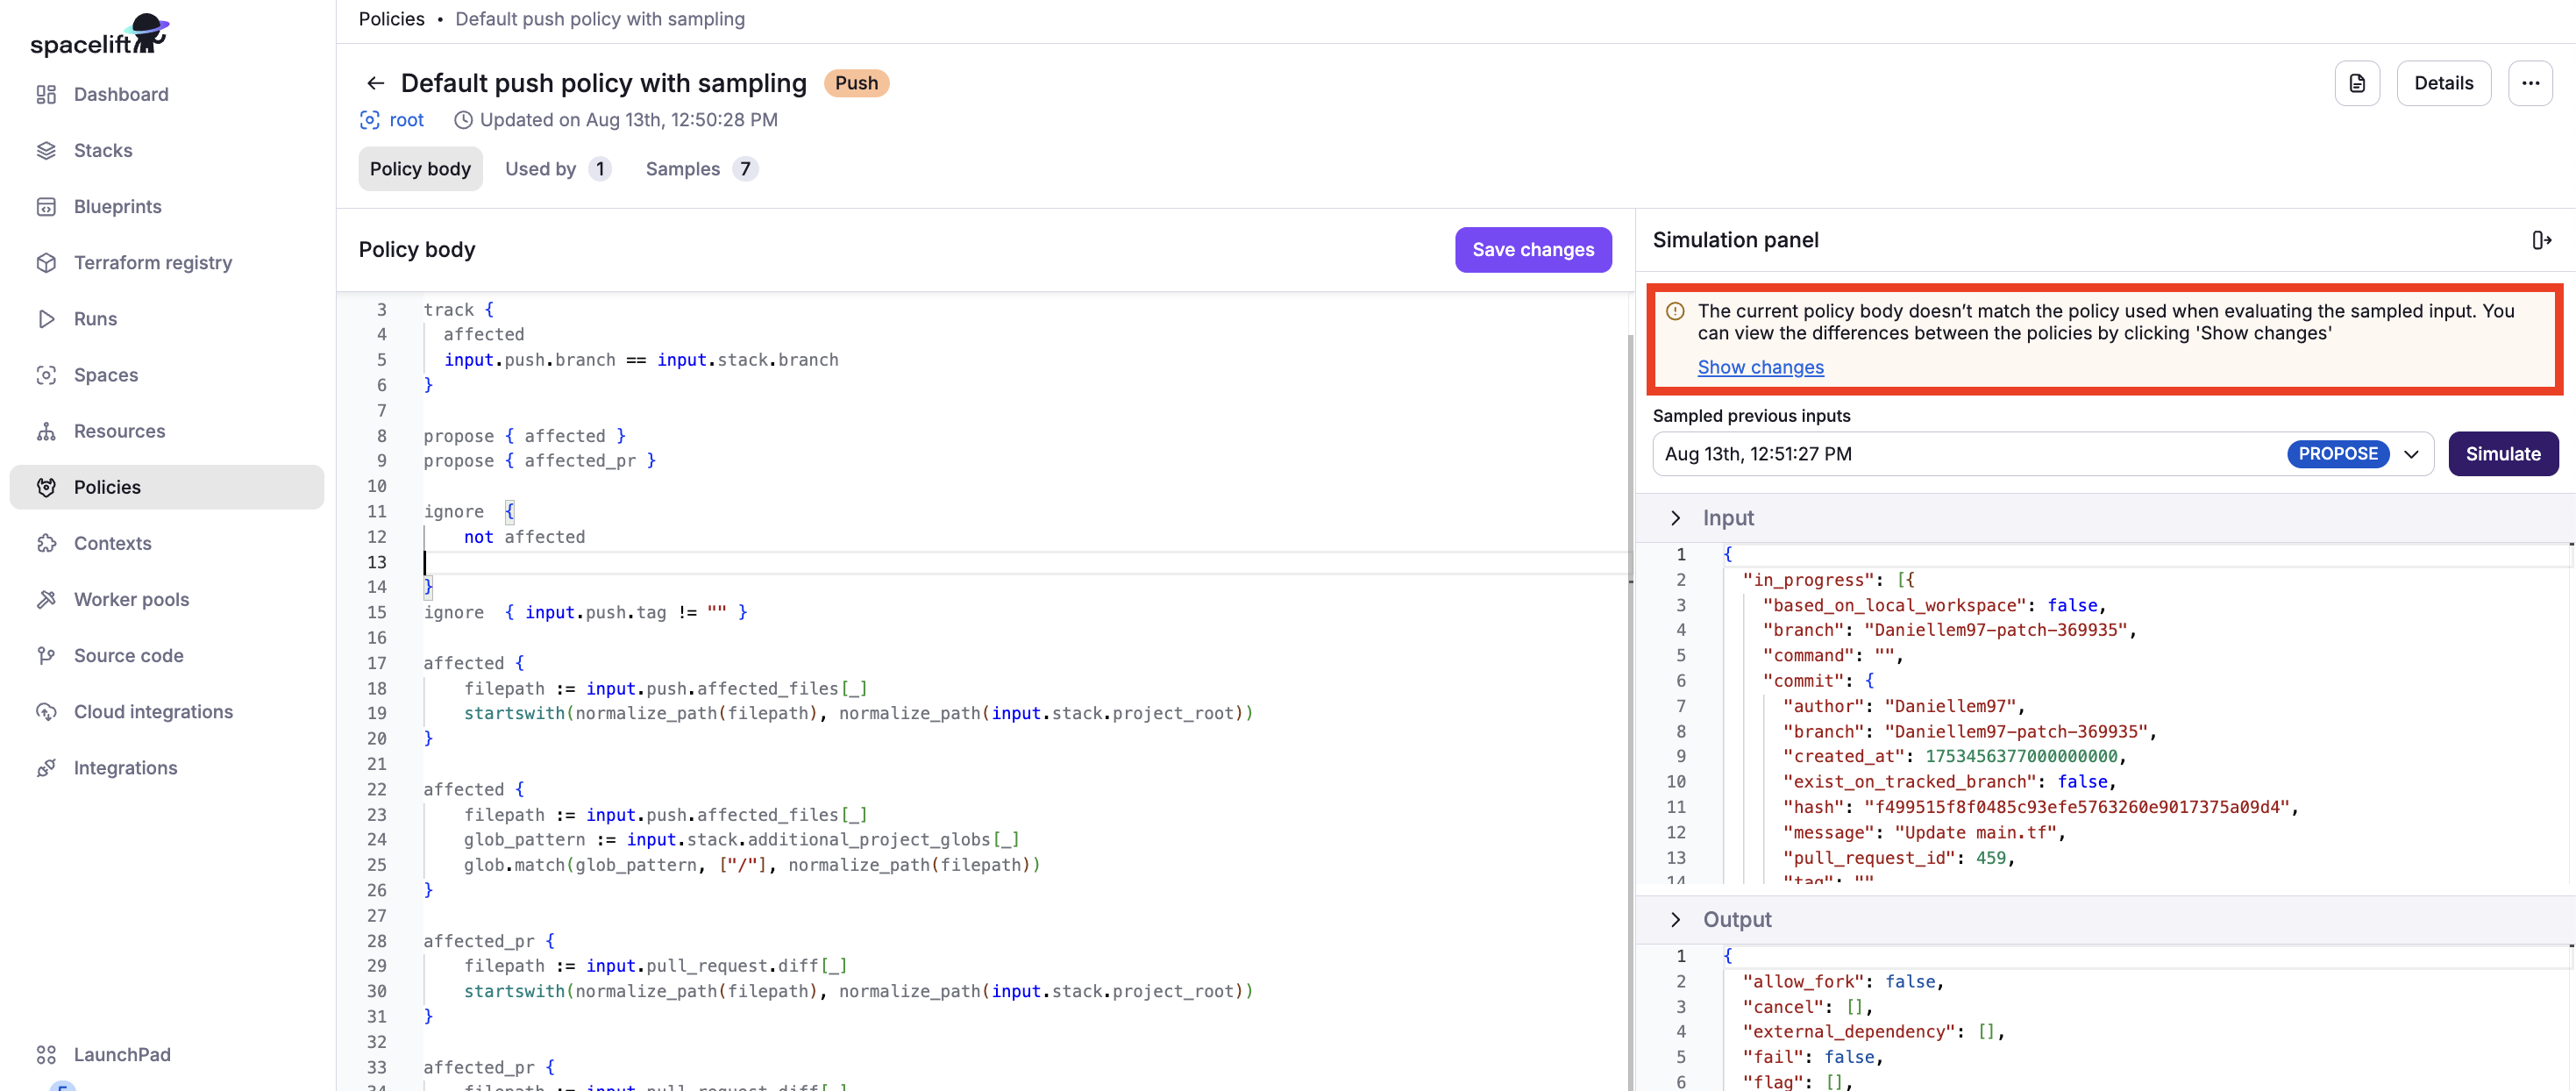
Task: Click the Policies breadcrumb link
Action: pyautogui.click(x=391, y=19)
